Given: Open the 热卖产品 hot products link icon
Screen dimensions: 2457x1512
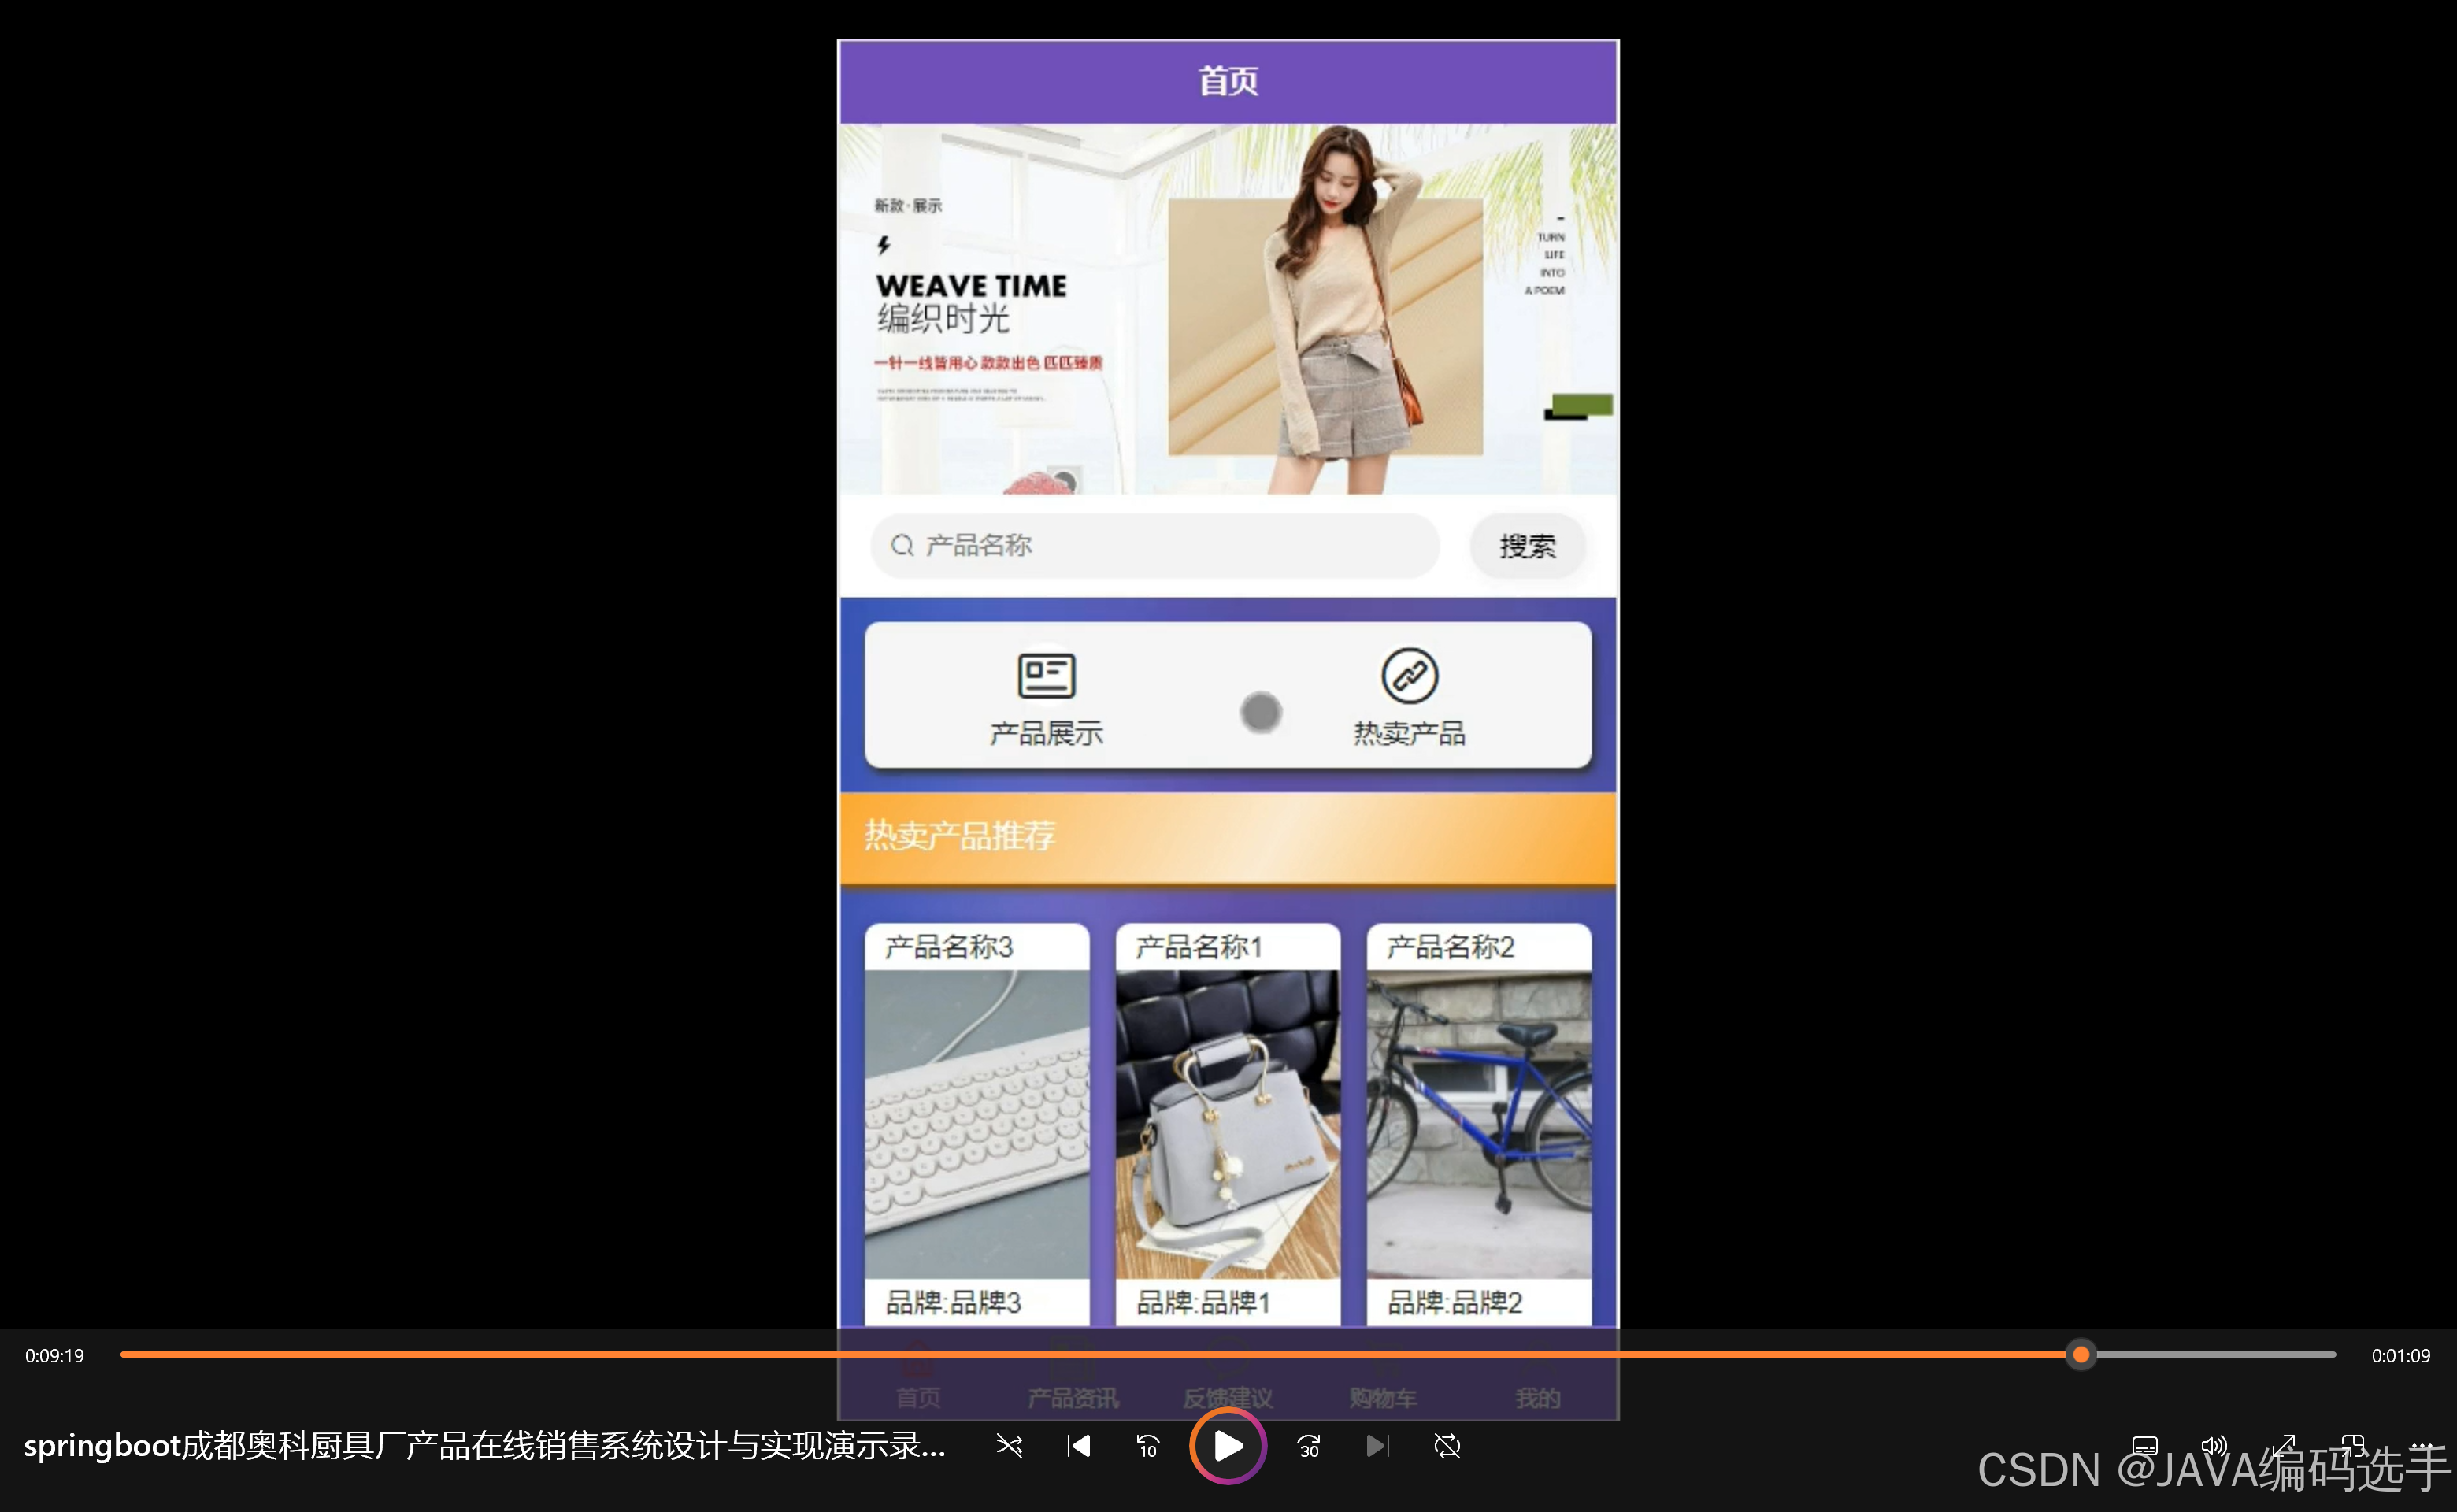Looking at the screenshot, I should (1410, 676).
